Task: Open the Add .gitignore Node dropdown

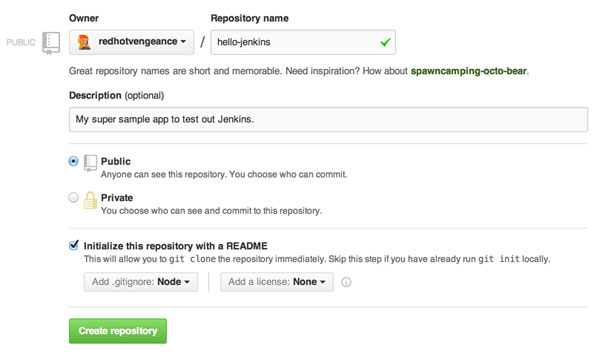Action: [141, 282]
